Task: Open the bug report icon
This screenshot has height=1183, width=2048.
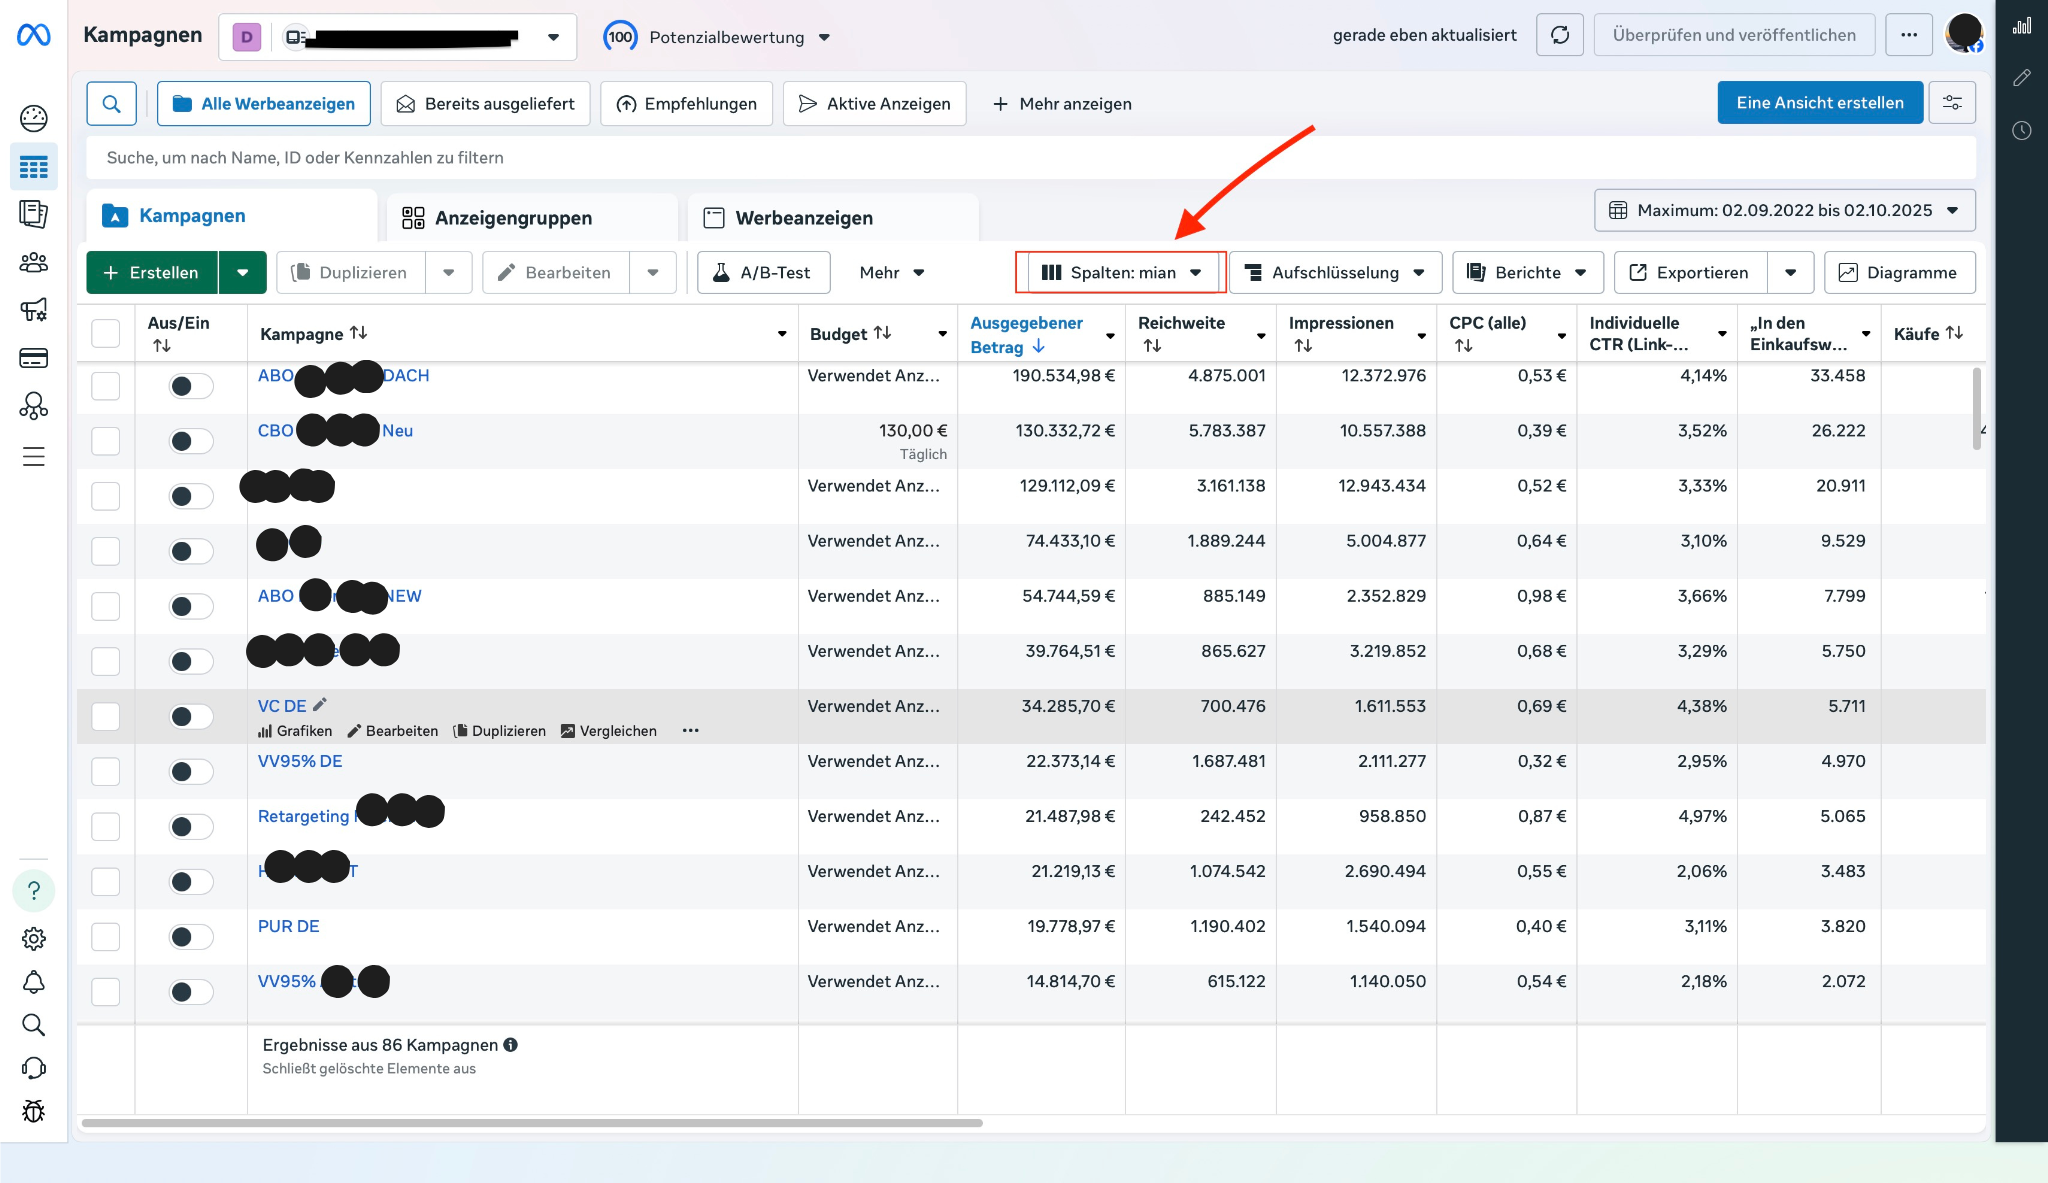Action: coord(33,1111)
